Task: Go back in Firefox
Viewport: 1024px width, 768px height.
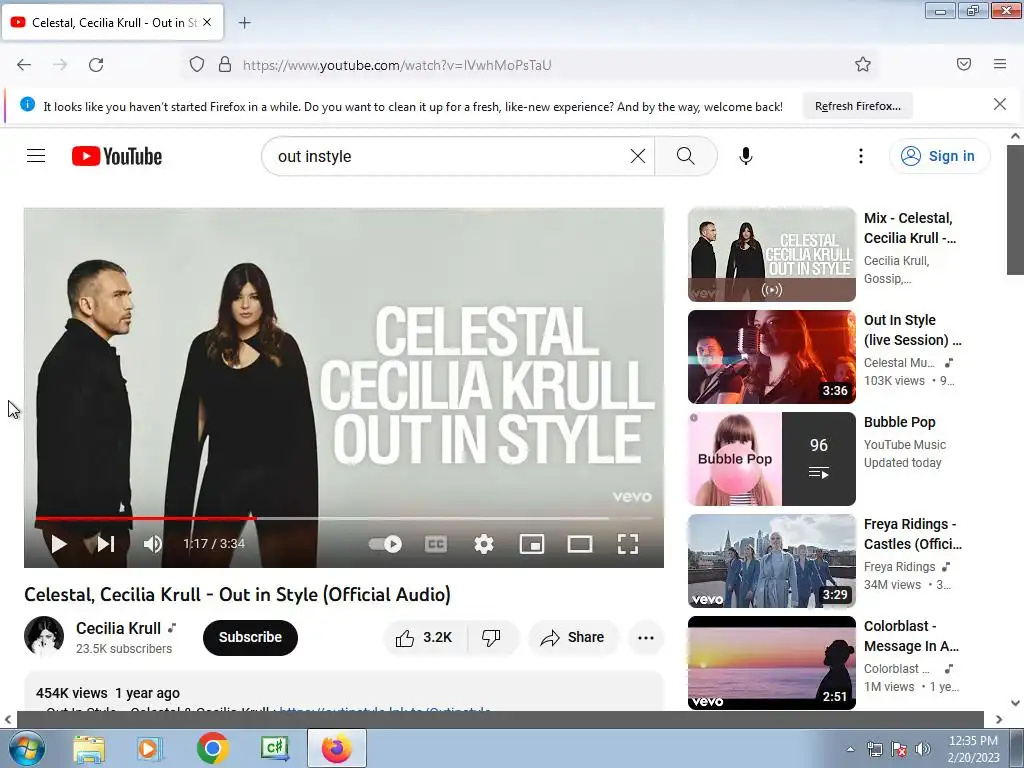Action: point(24,65)
